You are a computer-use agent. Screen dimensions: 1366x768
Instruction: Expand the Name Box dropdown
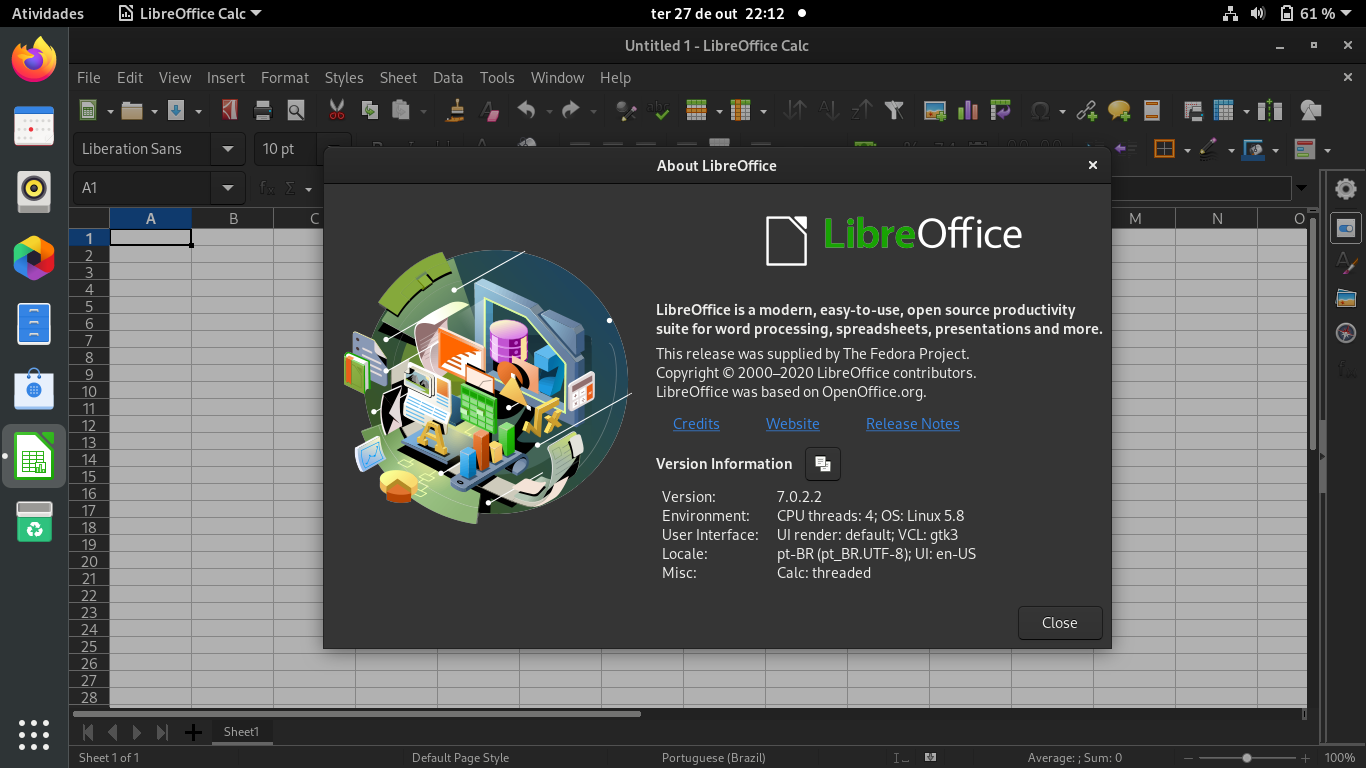point(228,188)
